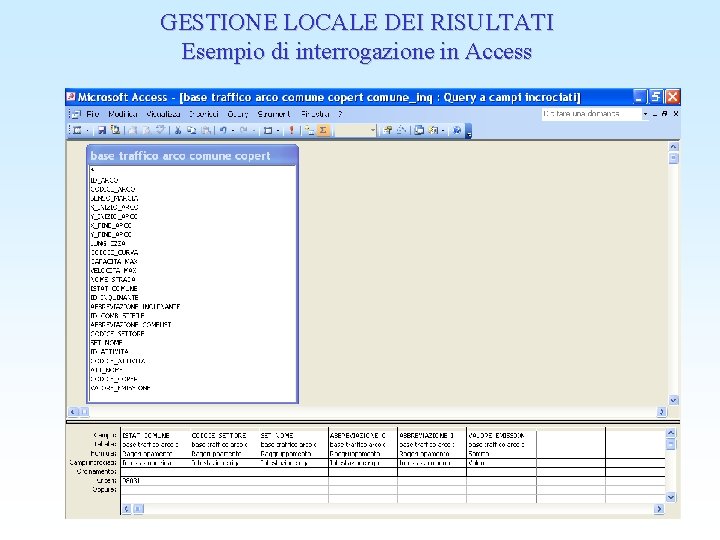Screen dimensions: 720x540
Task: Open the Inserisci menu
Action: (x=203, y=114)
